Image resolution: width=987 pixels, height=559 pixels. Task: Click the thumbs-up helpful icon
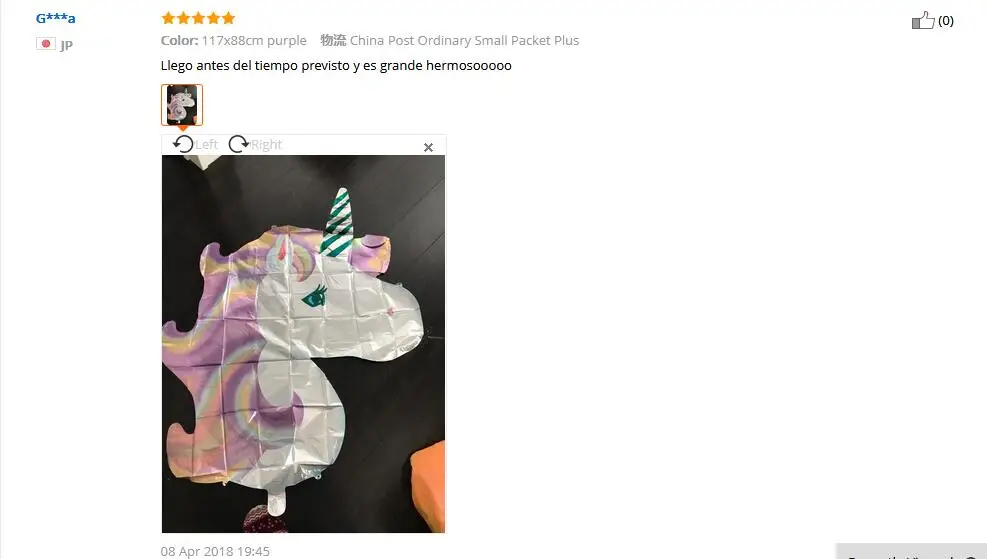pos(923,20)
